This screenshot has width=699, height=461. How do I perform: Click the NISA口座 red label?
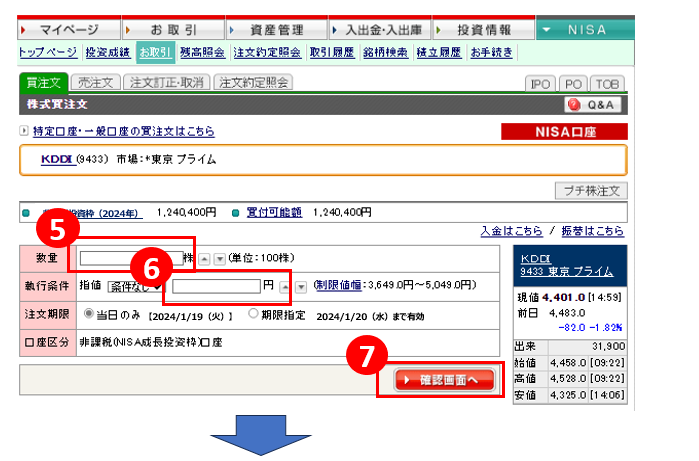pyautogui.click(x=564, y=132)
